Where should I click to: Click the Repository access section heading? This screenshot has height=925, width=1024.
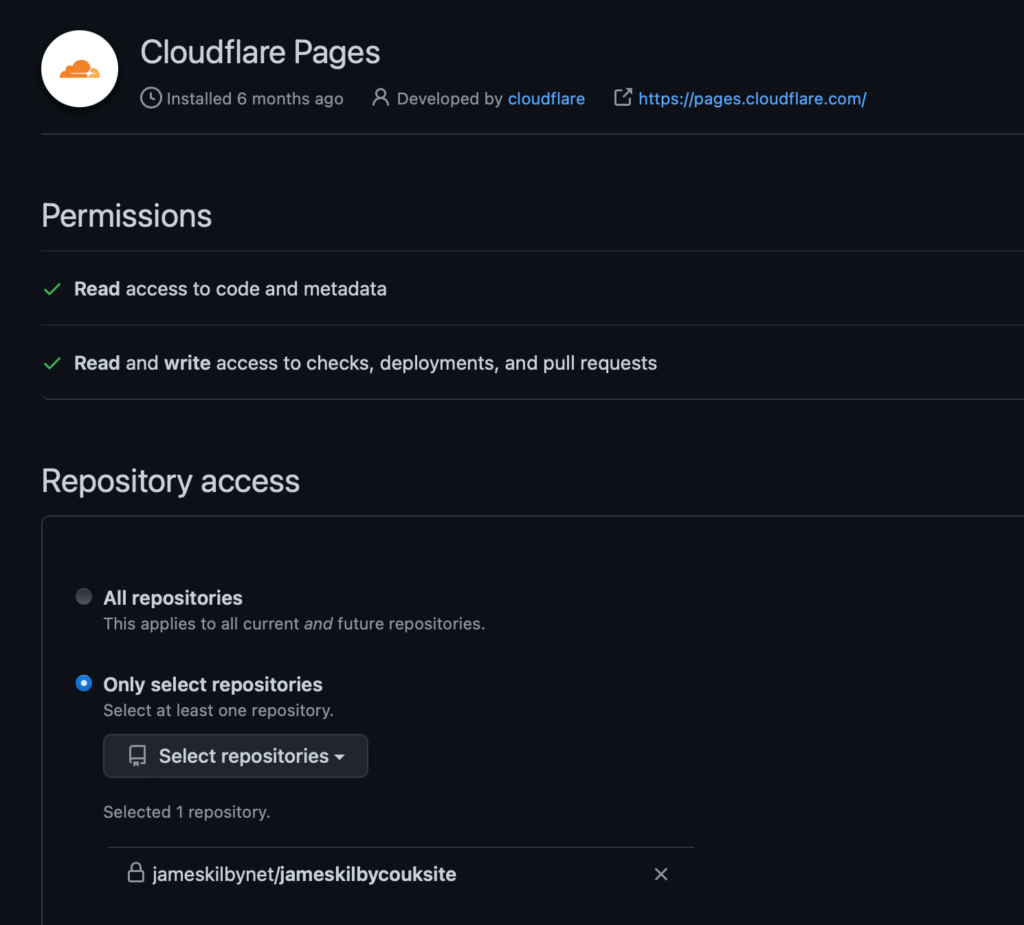pyautogui.click(x=171, y=481)
